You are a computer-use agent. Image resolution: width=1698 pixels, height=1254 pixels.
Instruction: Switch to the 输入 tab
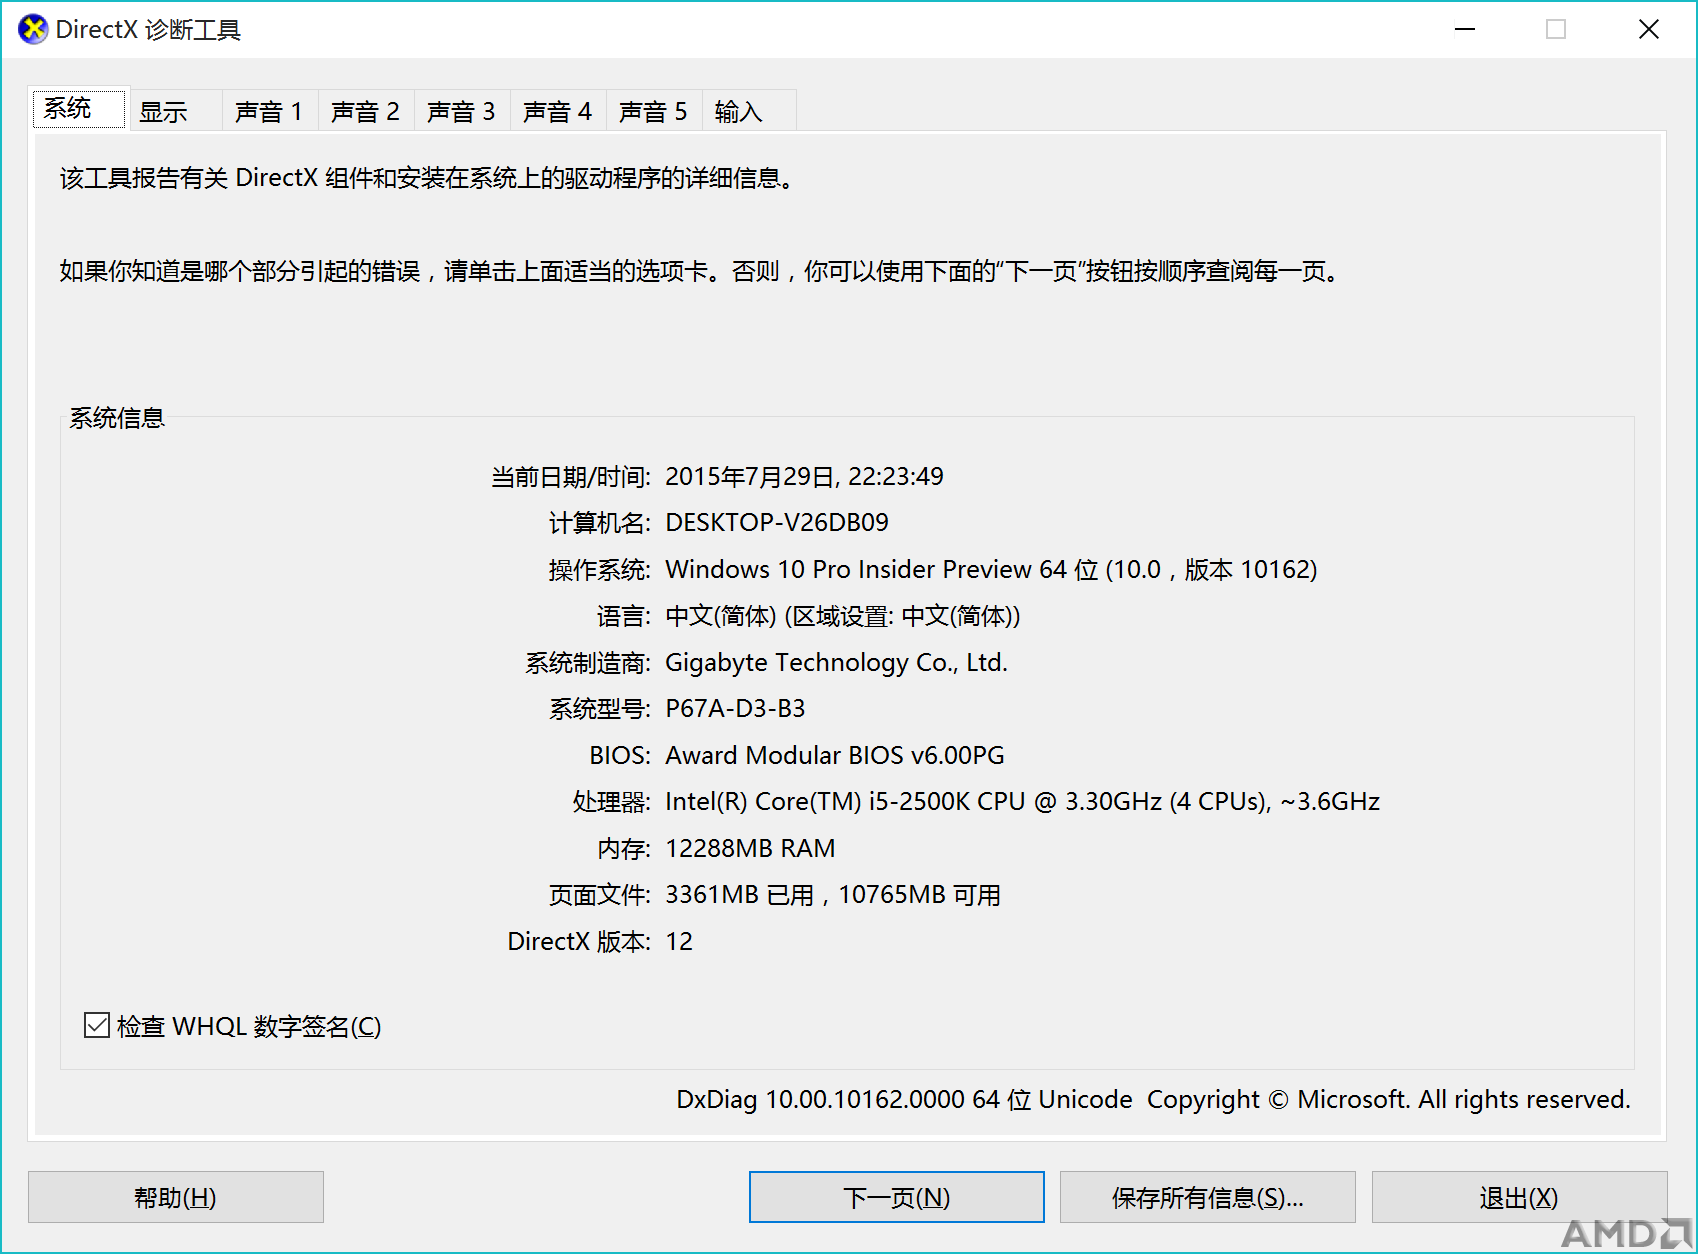click(x=748, y=111)
